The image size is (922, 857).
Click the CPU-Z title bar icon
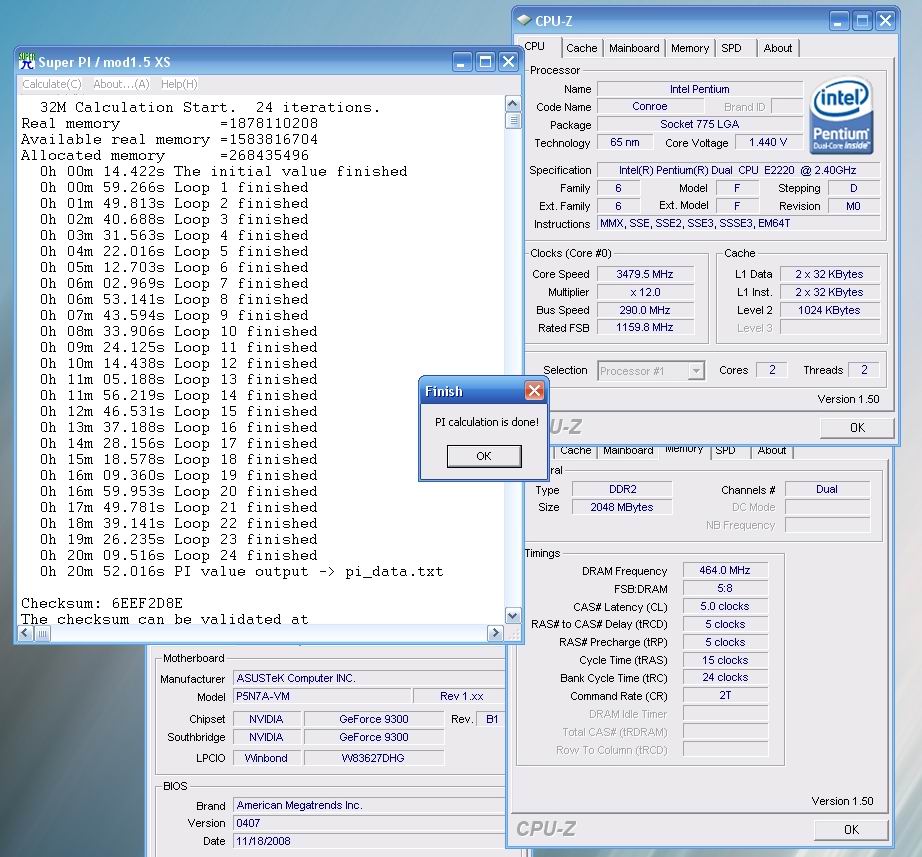pyautogui.click(x=524, y=20)
